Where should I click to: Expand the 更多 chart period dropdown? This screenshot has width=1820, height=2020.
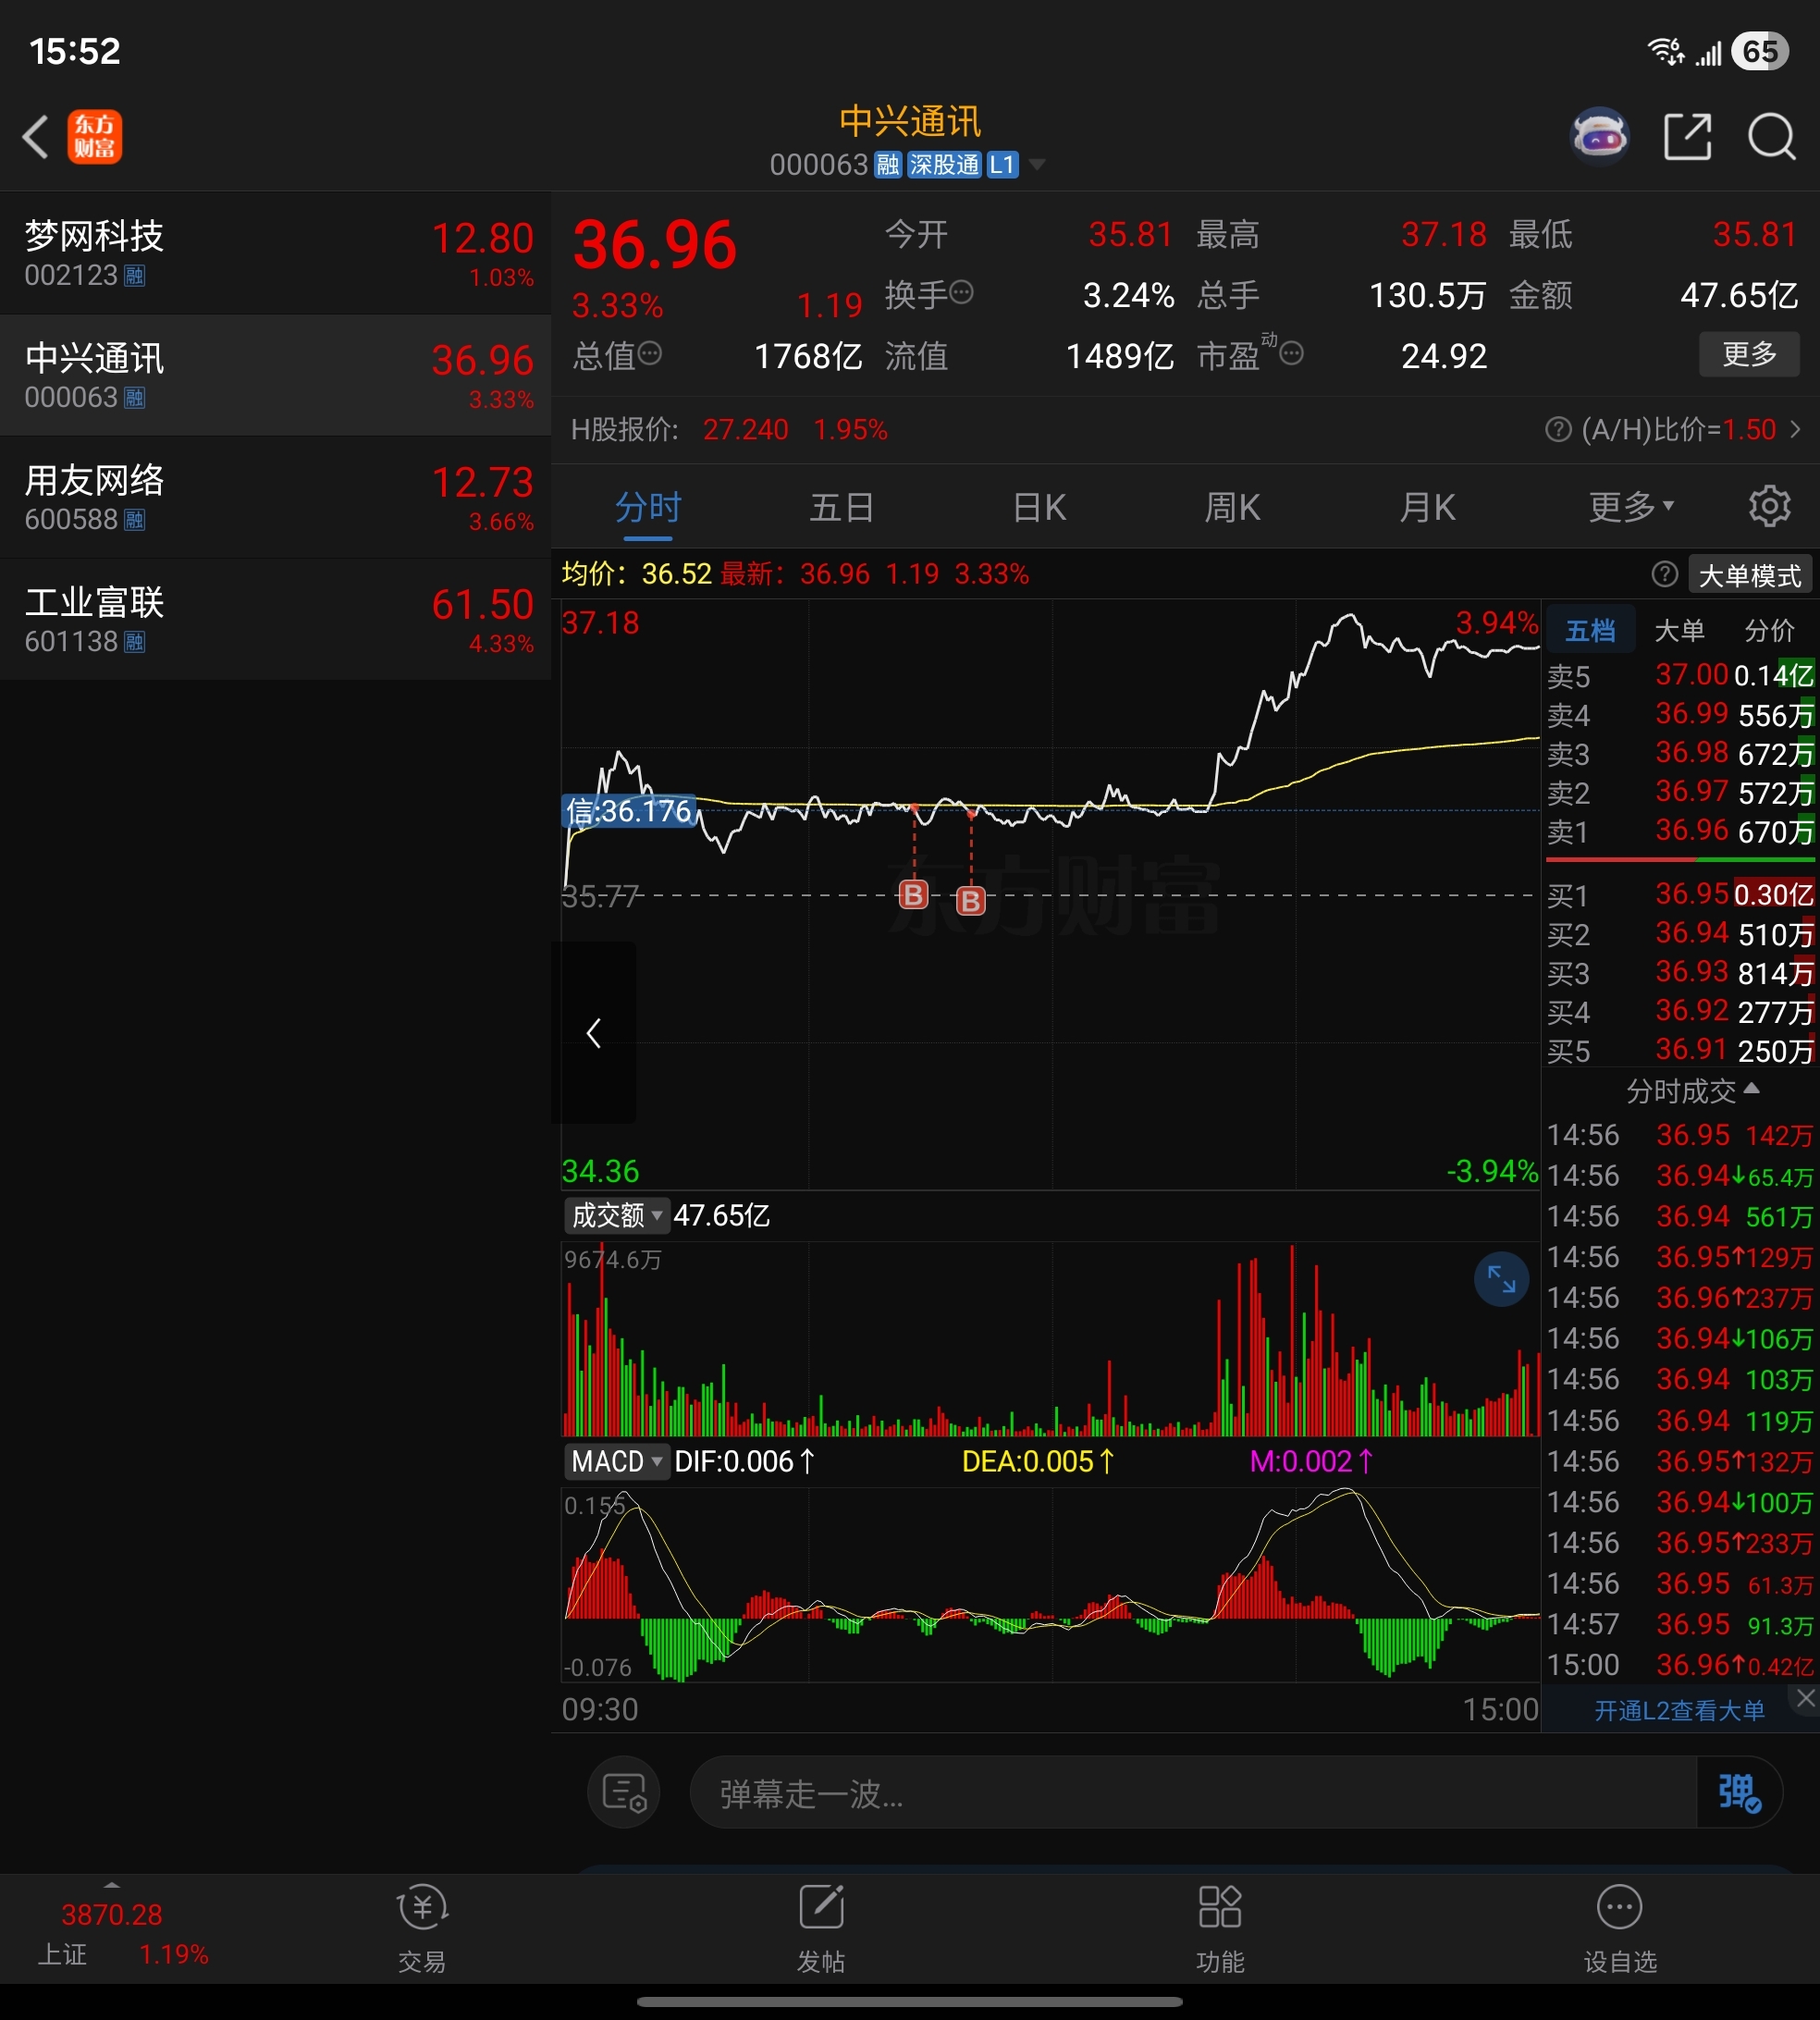tap(1630, 507)
